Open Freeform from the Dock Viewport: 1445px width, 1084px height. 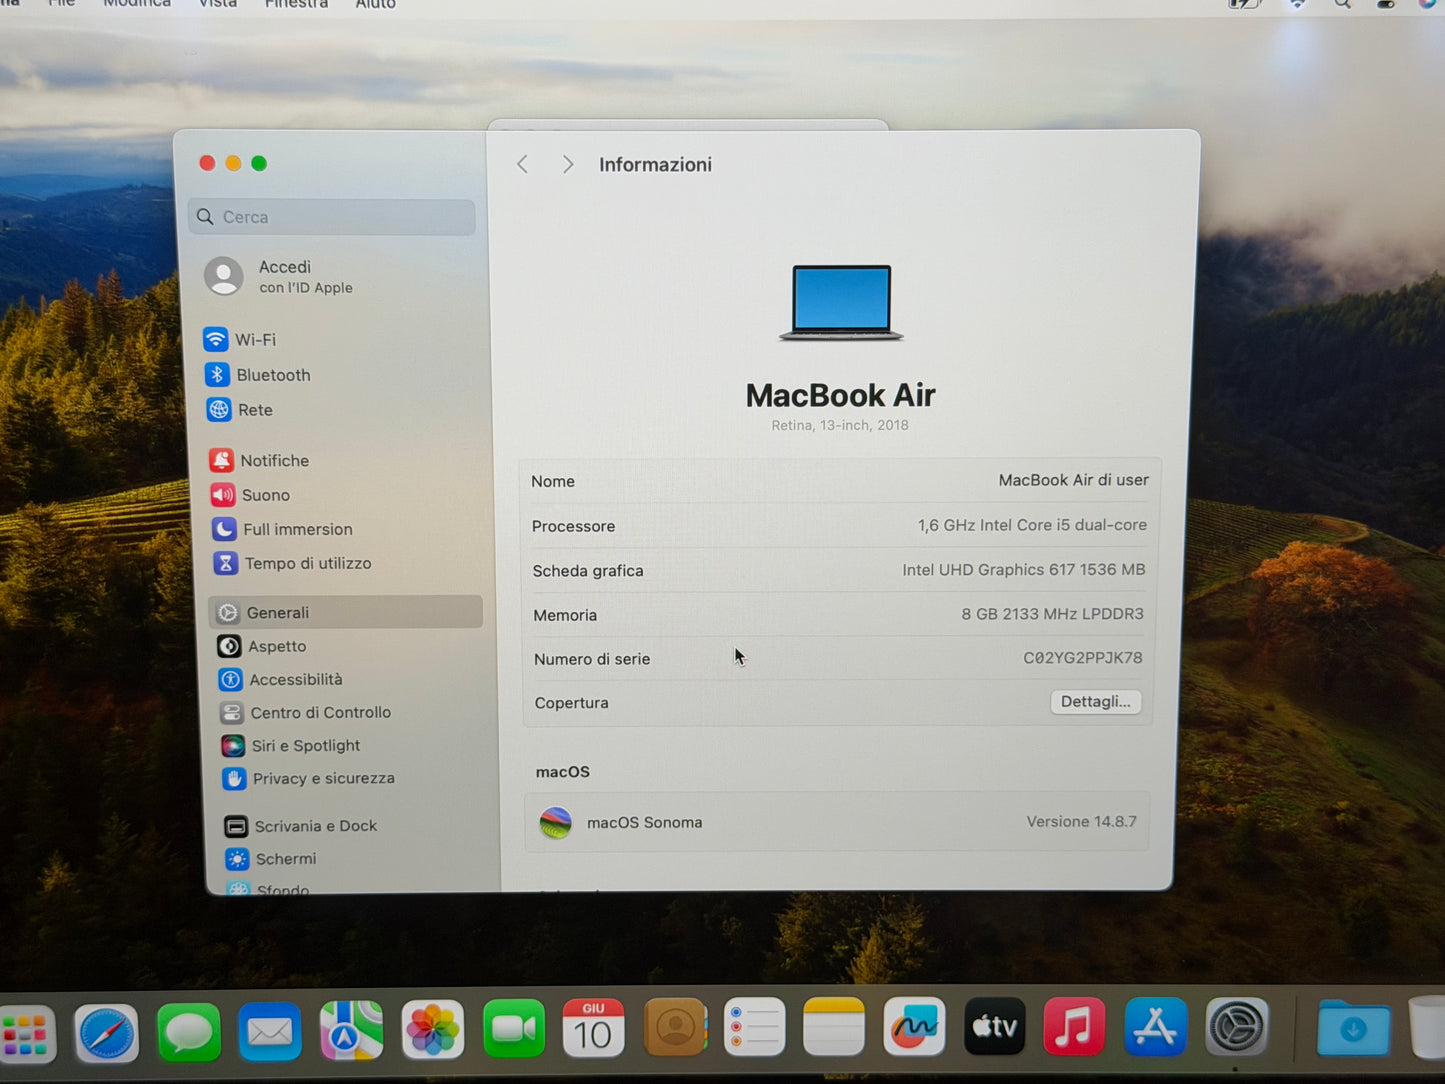[x=914, y=1026]
